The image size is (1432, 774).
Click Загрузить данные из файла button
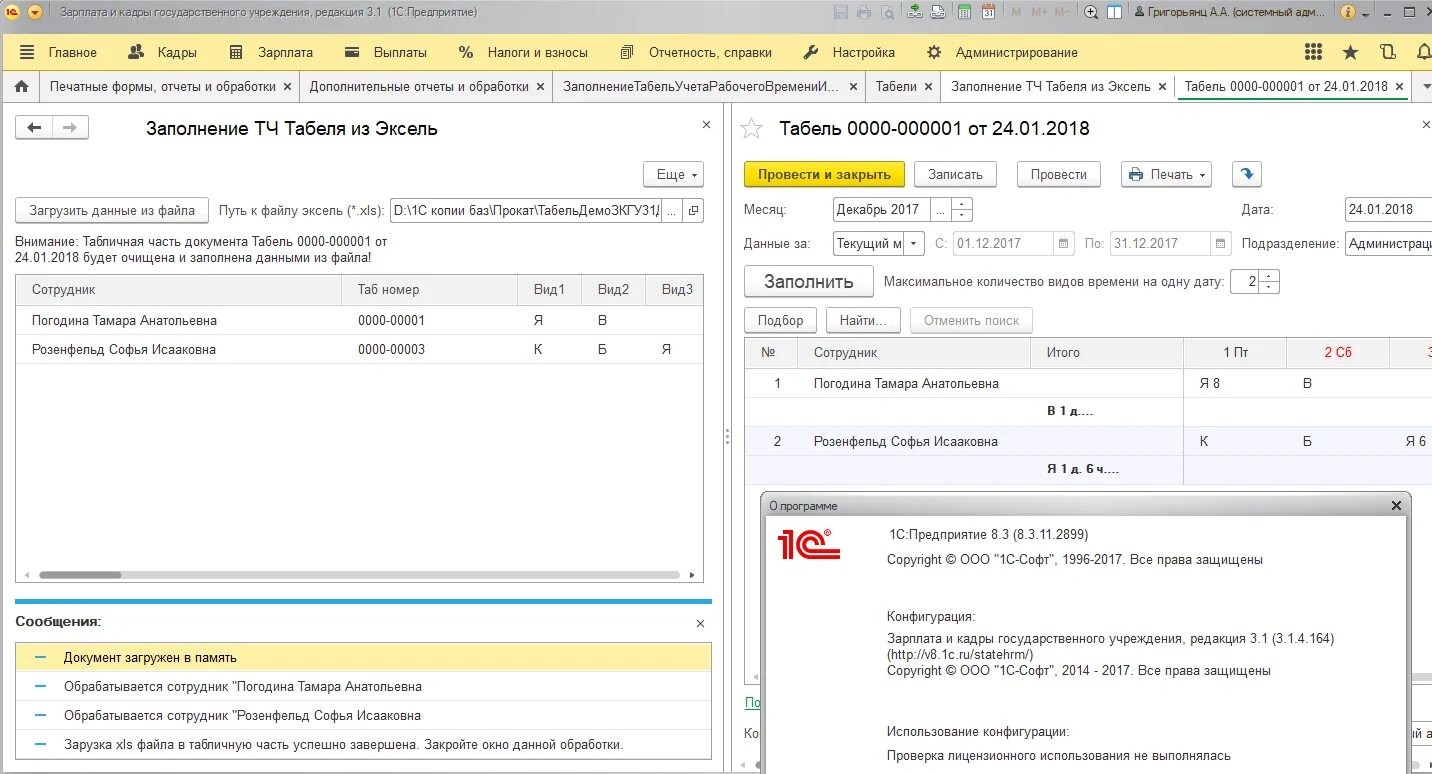click(x=112, y=210)
